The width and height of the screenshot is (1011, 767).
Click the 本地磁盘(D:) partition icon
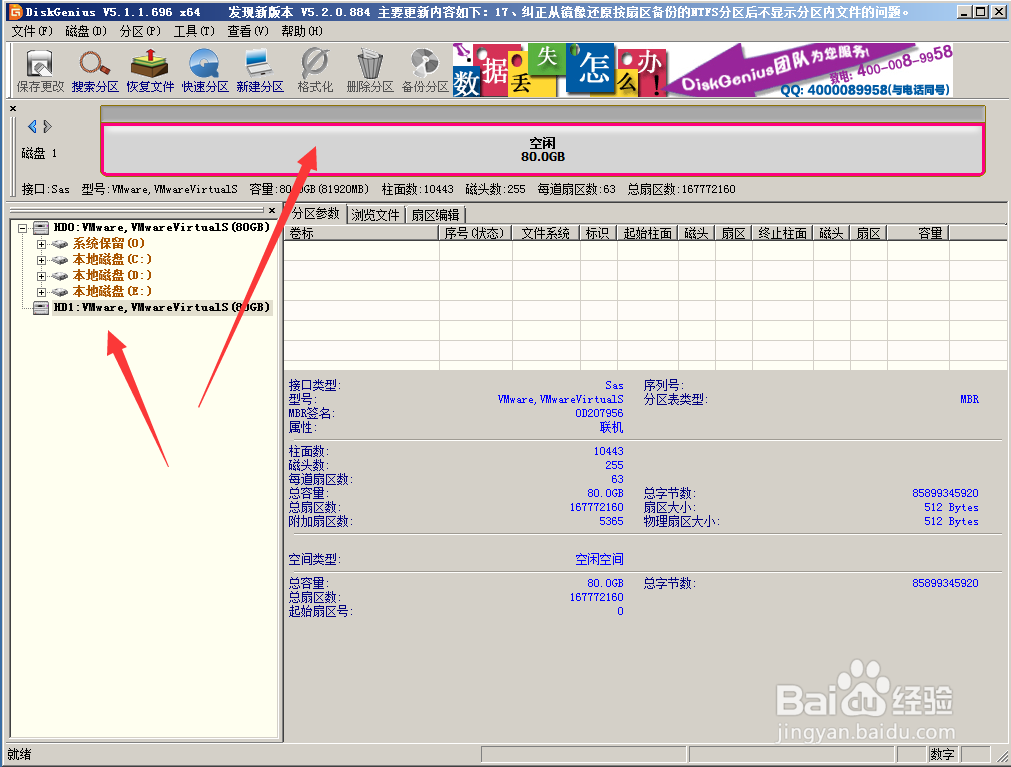coord(60,276)
